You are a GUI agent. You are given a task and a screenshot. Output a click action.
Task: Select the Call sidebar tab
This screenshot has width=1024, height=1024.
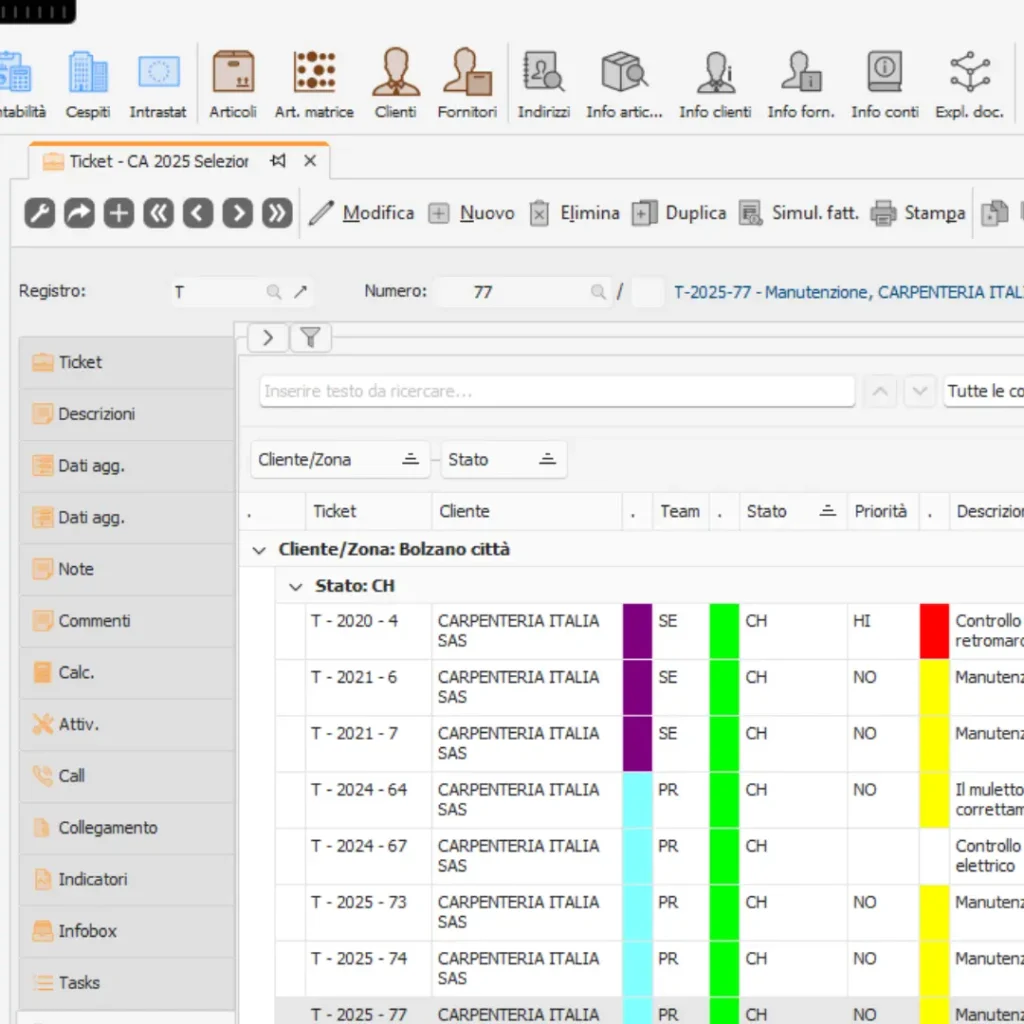[127, 776]
